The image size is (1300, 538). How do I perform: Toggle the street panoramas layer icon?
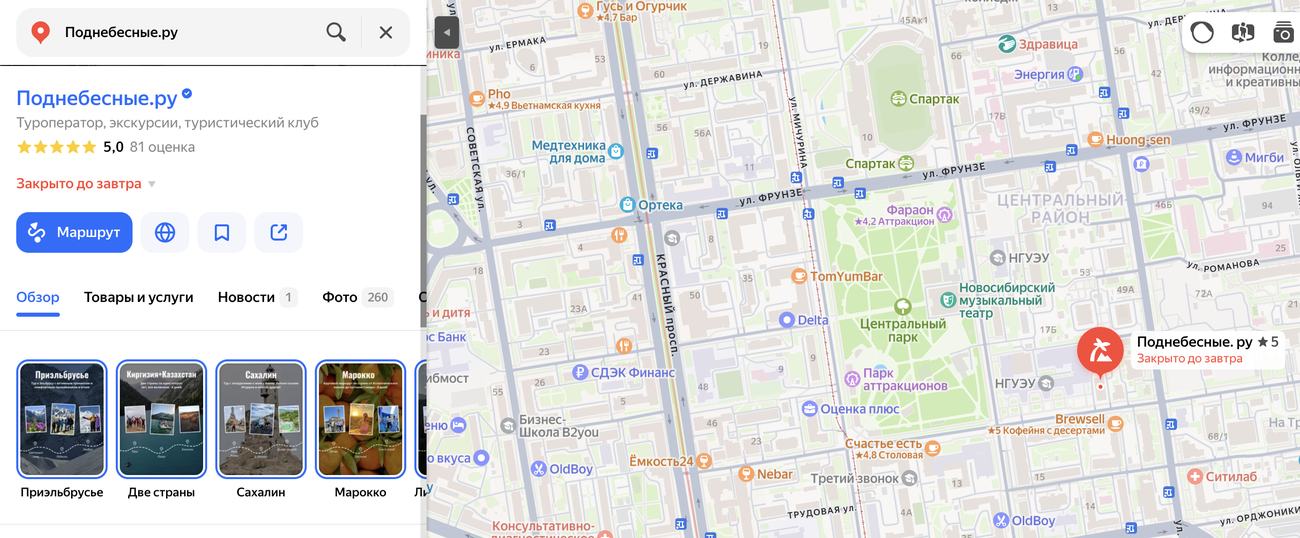click(1243, 32)
